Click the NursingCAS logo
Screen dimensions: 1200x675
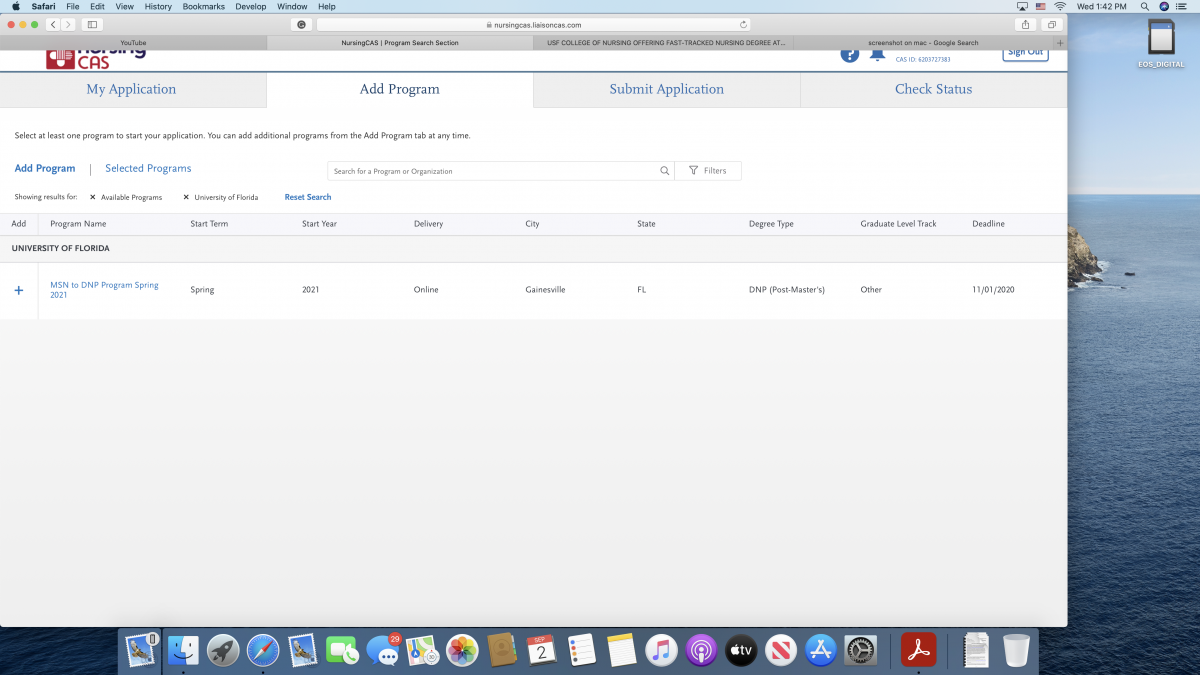click(x=95, y=58)
